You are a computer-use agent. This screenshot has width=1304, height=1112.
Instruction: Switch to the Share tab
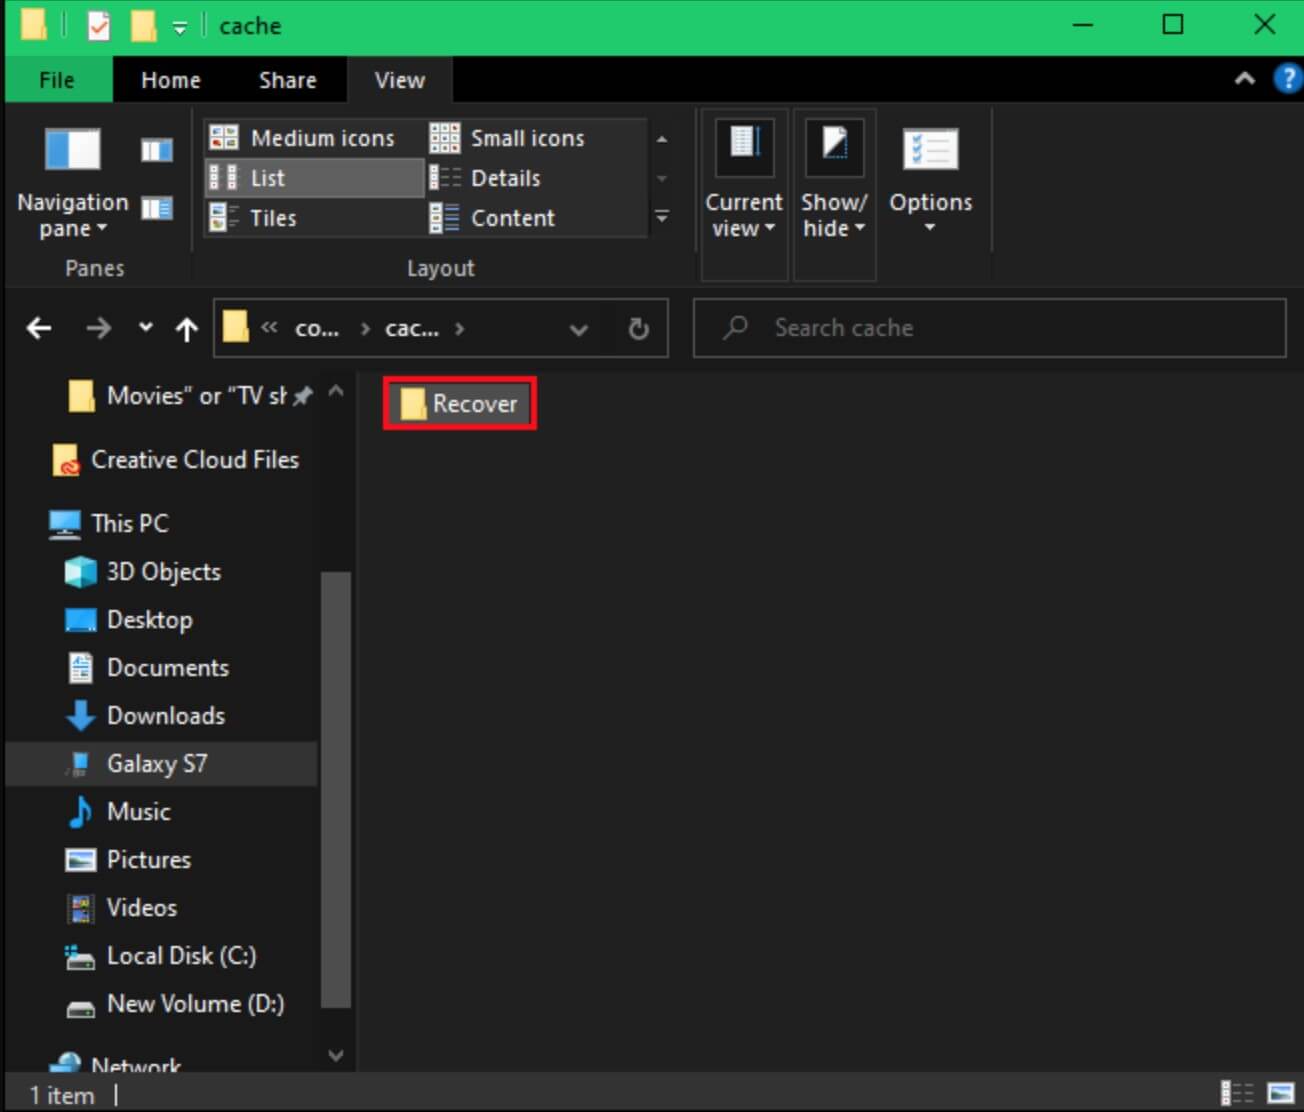click(x=288, y=80)
